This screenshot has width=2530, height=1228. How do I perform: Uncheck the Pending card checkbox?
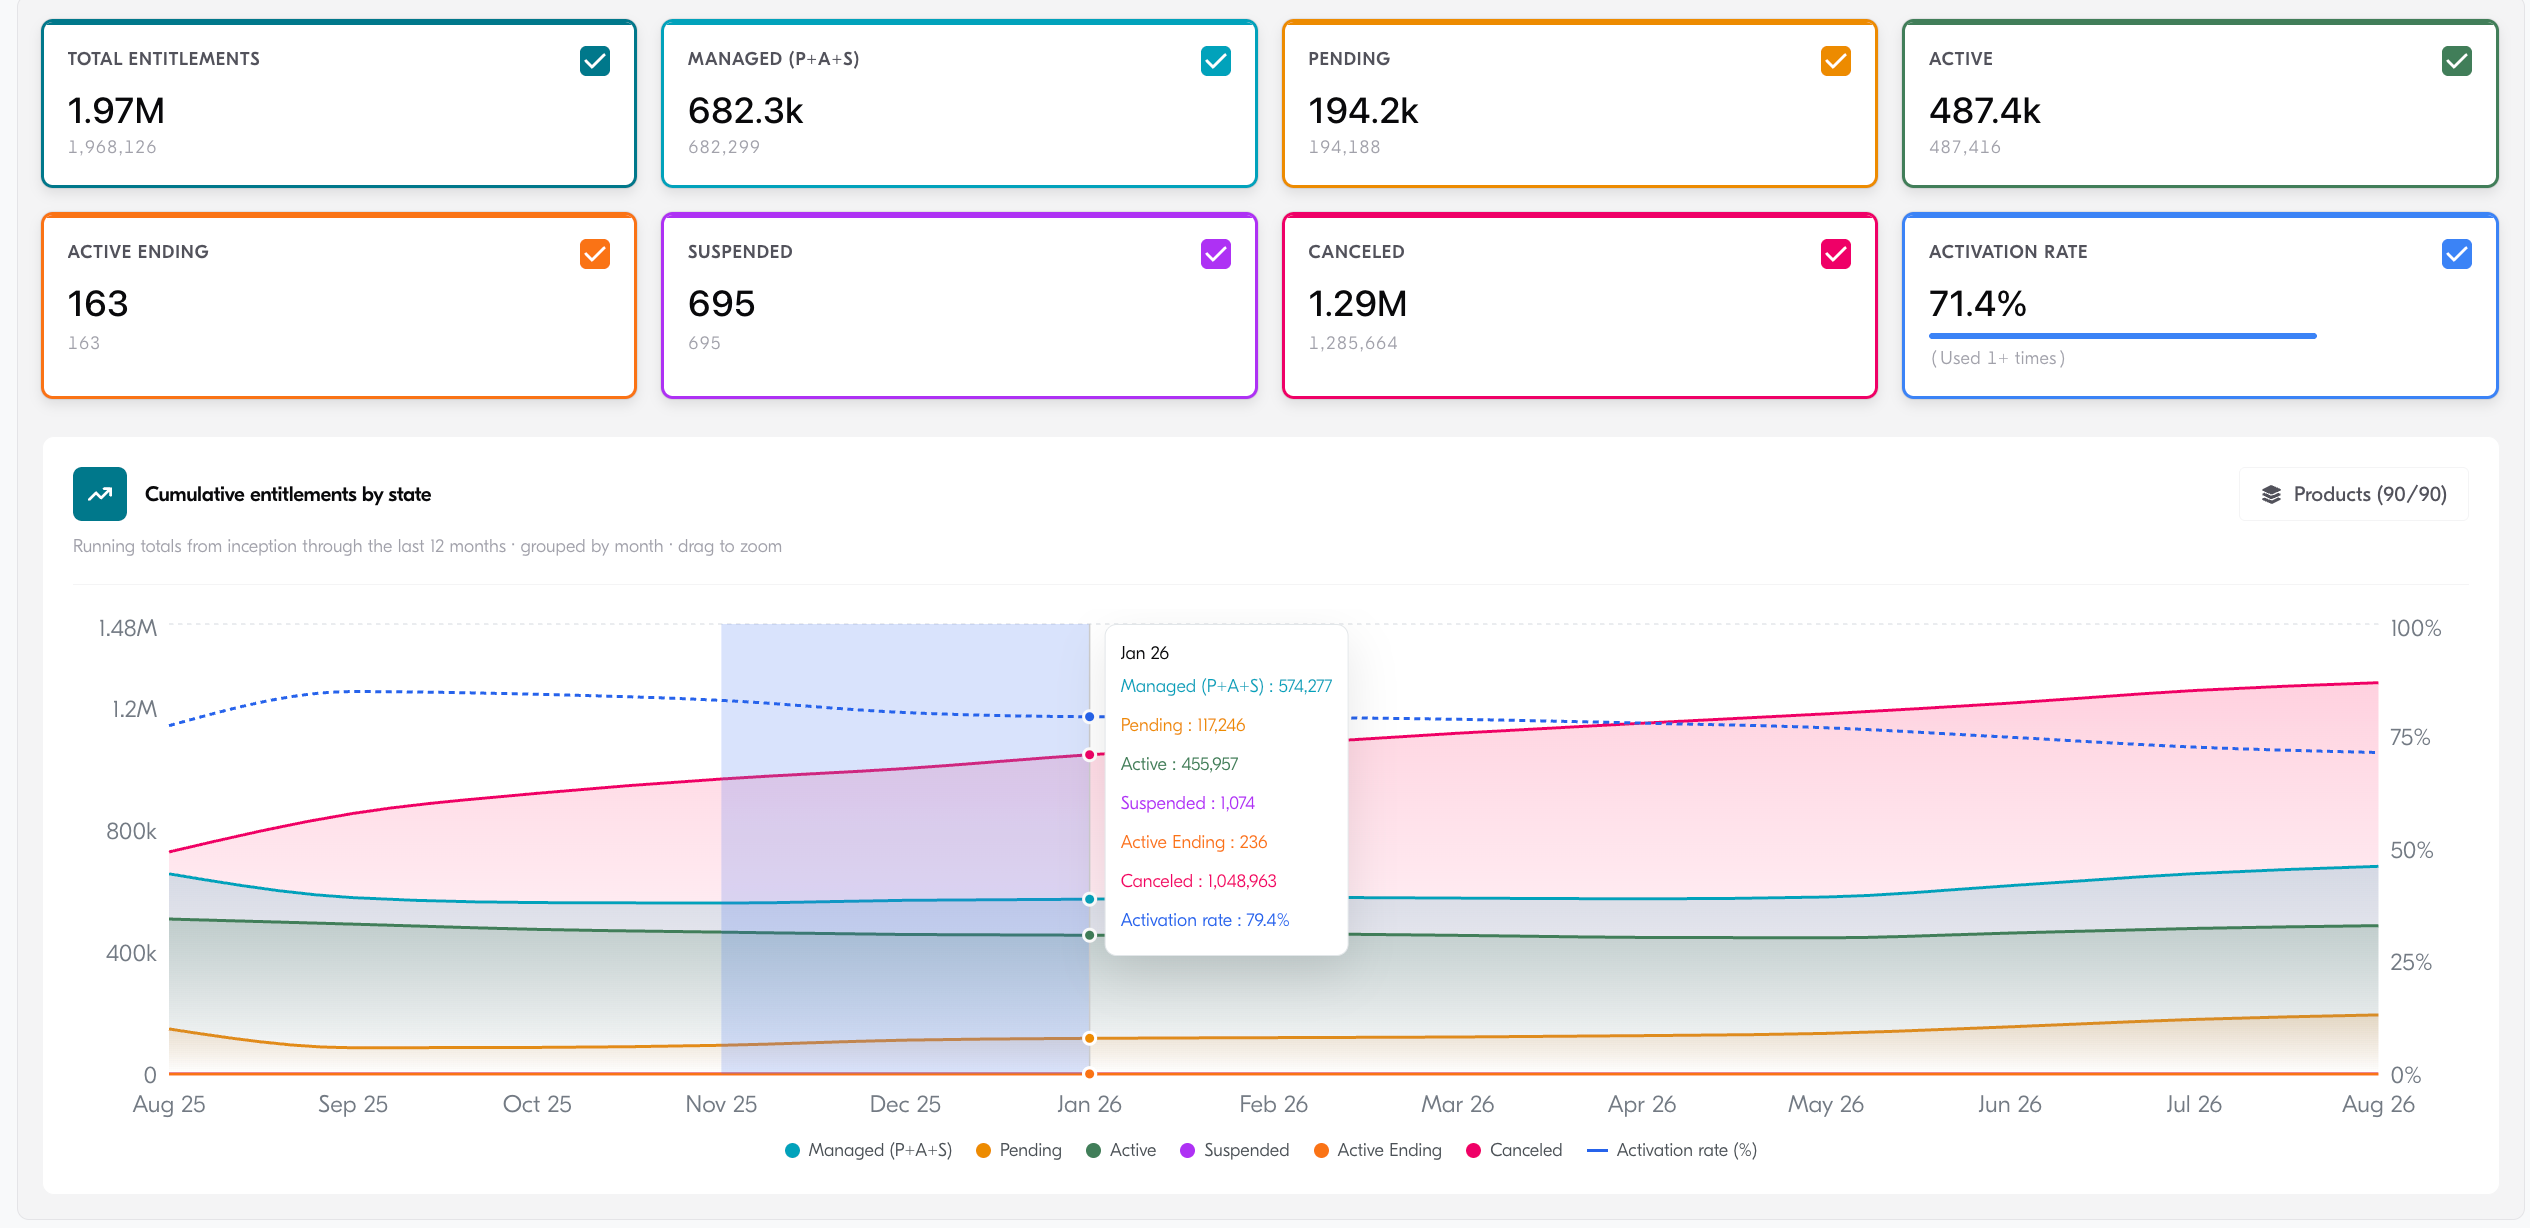pos(1836,61)
